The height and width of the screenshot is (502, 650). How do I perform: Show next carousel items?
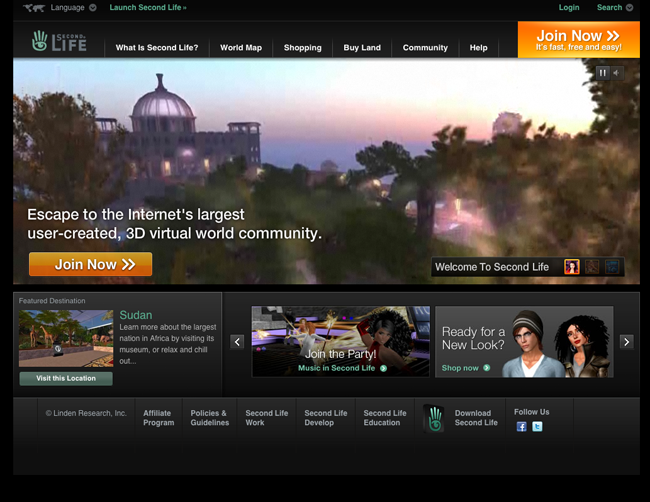pos(626,342)
